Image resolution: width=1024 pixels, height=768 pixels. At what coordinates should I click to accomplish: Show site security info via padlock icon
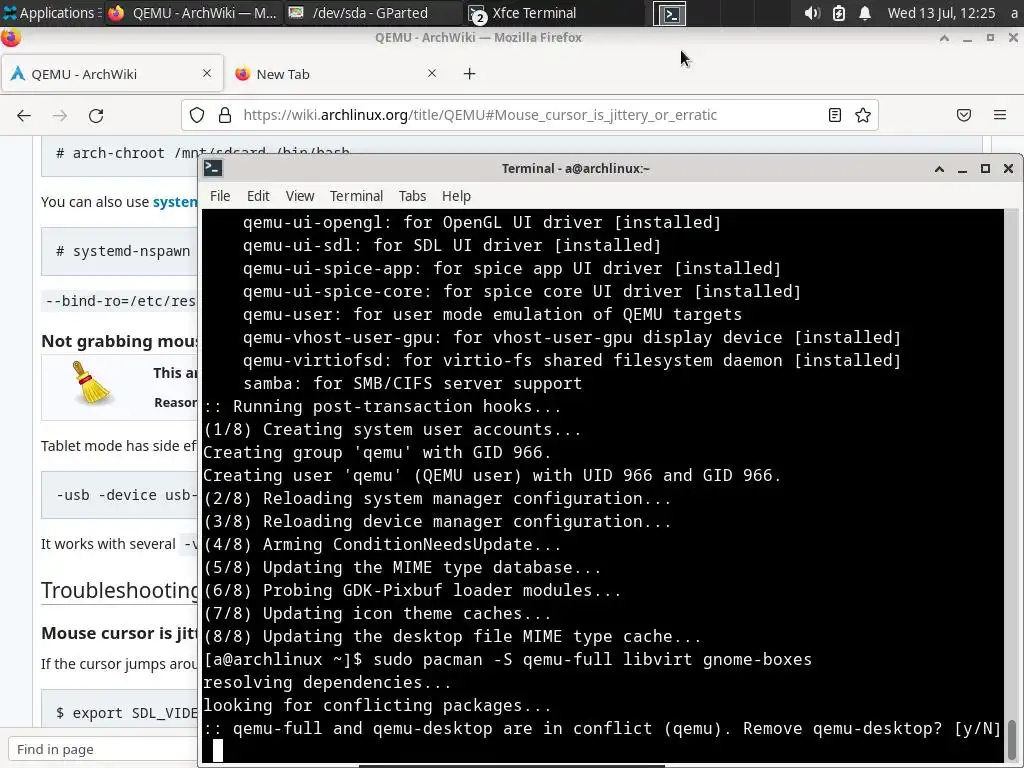[x=225, y=115]
